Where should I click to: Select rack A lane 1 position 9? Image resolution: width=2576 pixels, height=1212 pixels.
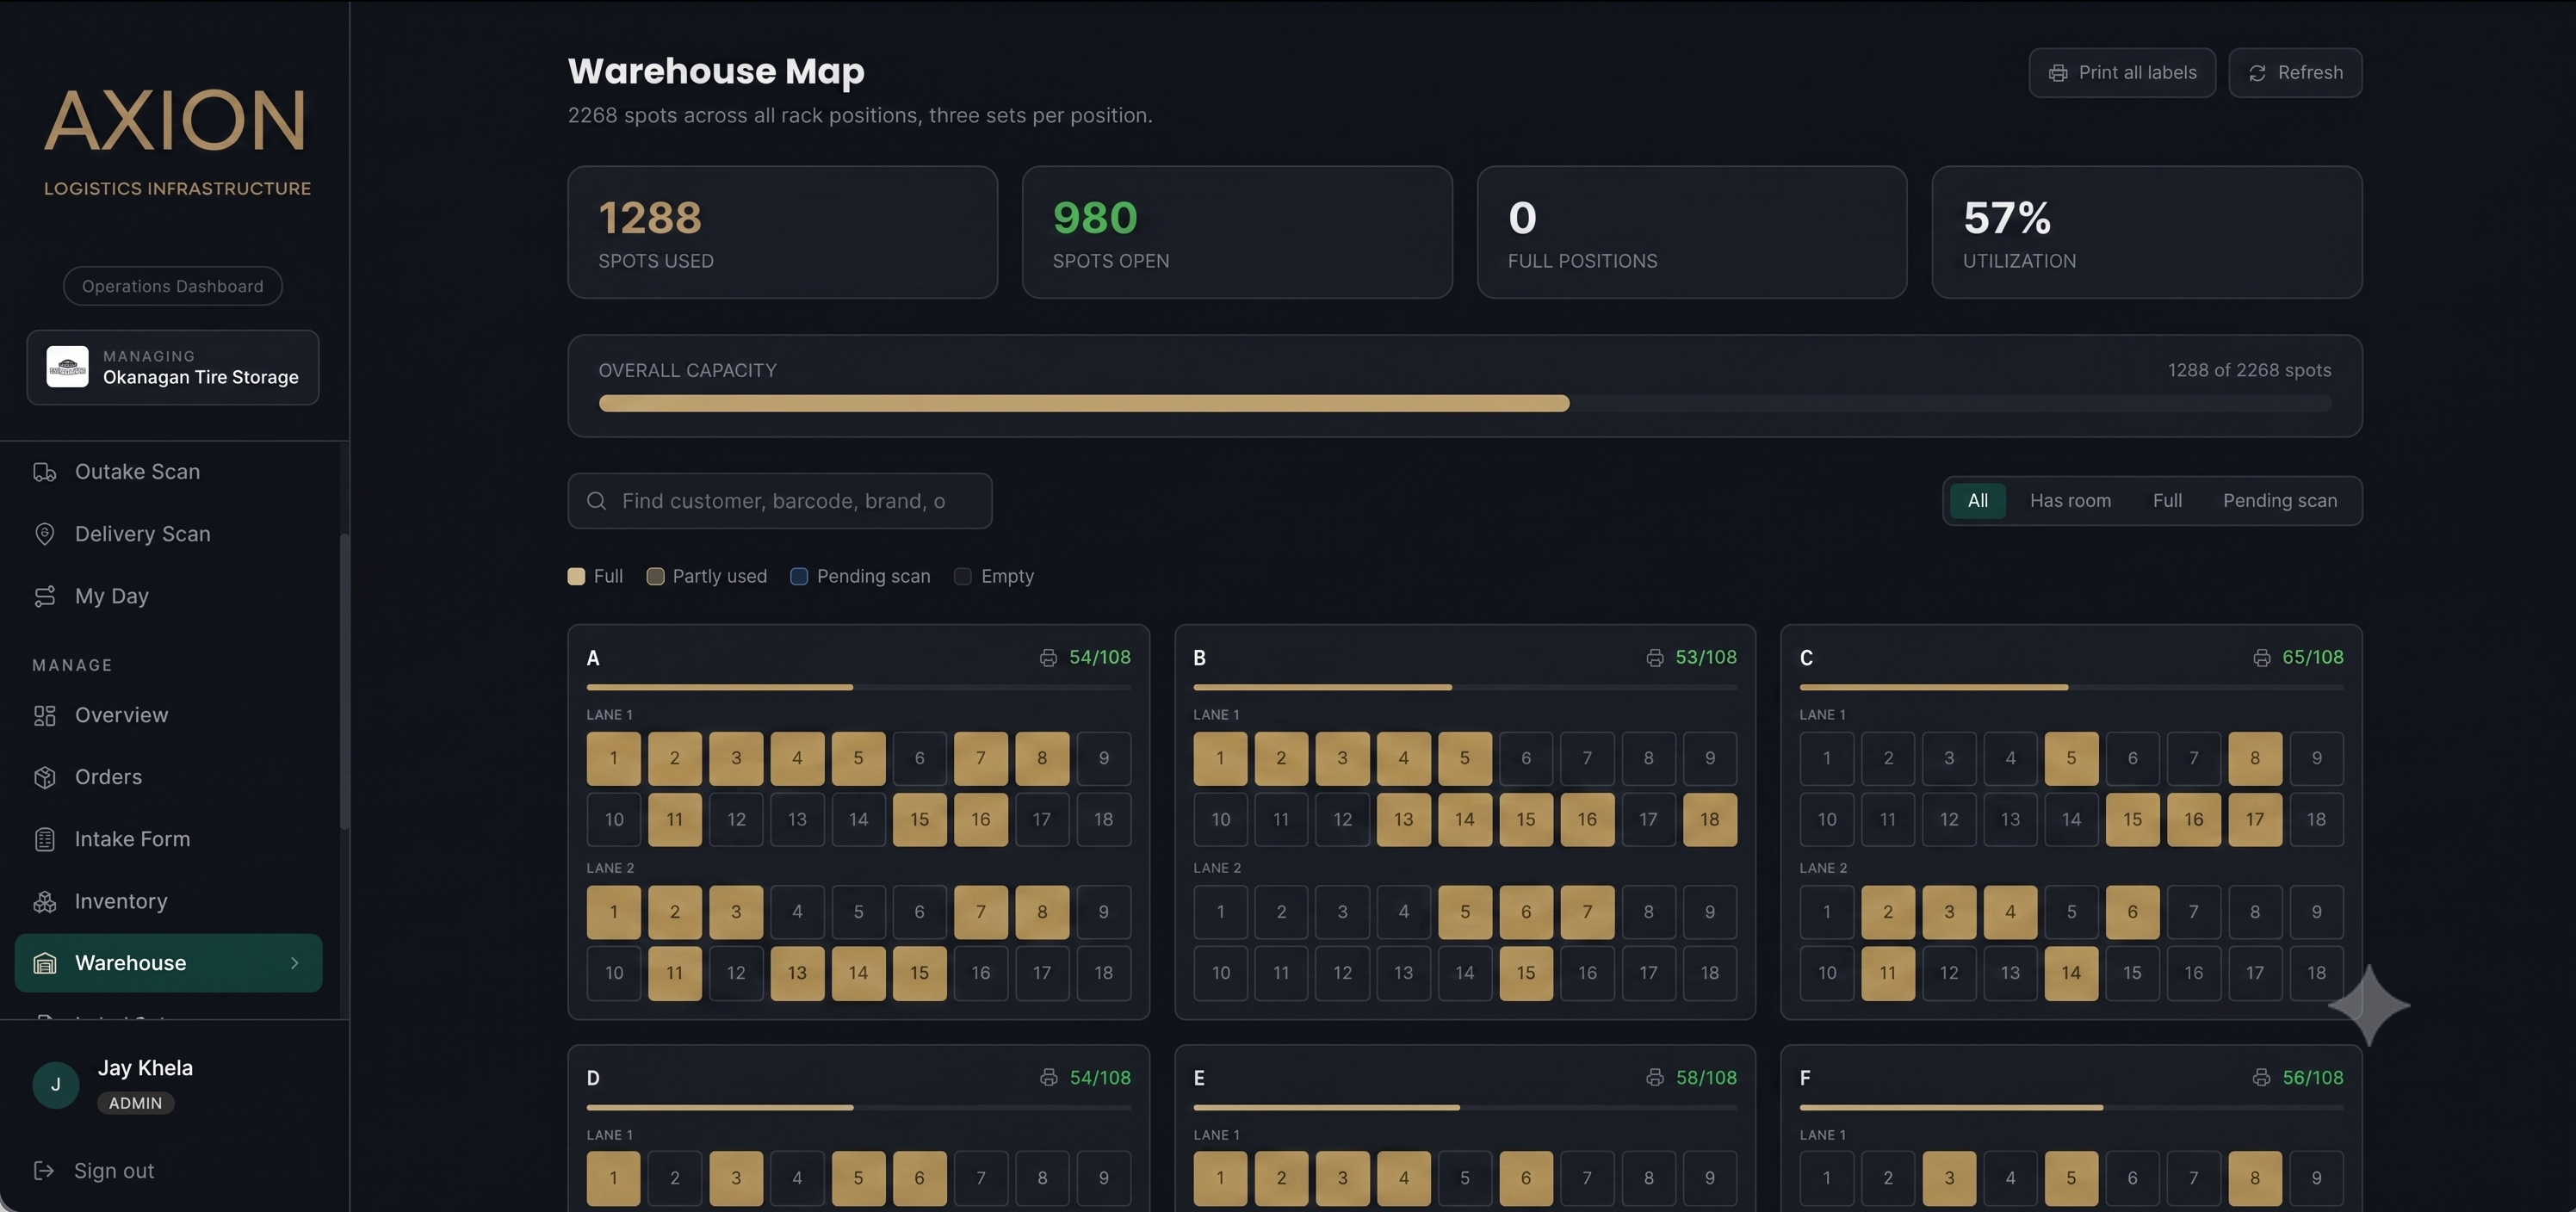[x=1103, y=758]
